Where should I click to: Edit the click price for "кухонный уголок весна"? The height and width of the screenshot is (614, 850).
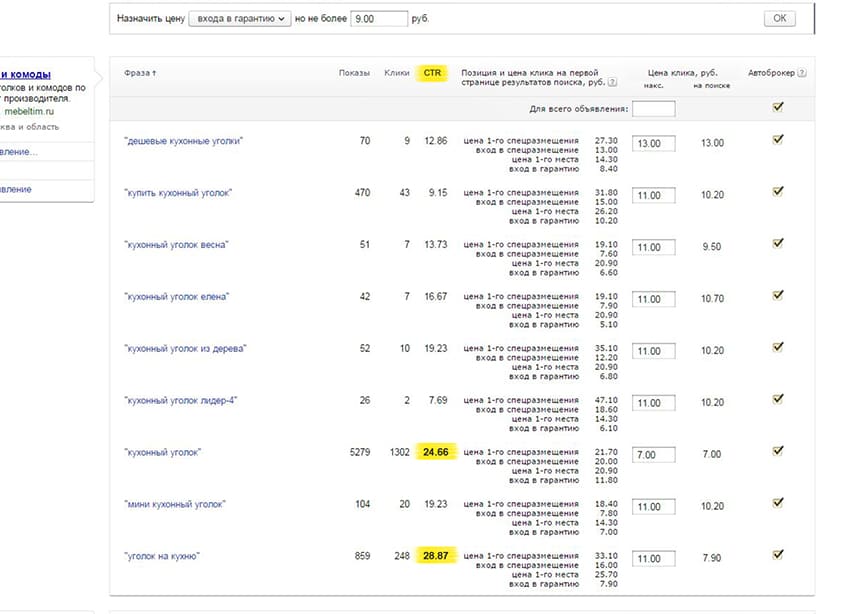[x=653, y=247]
